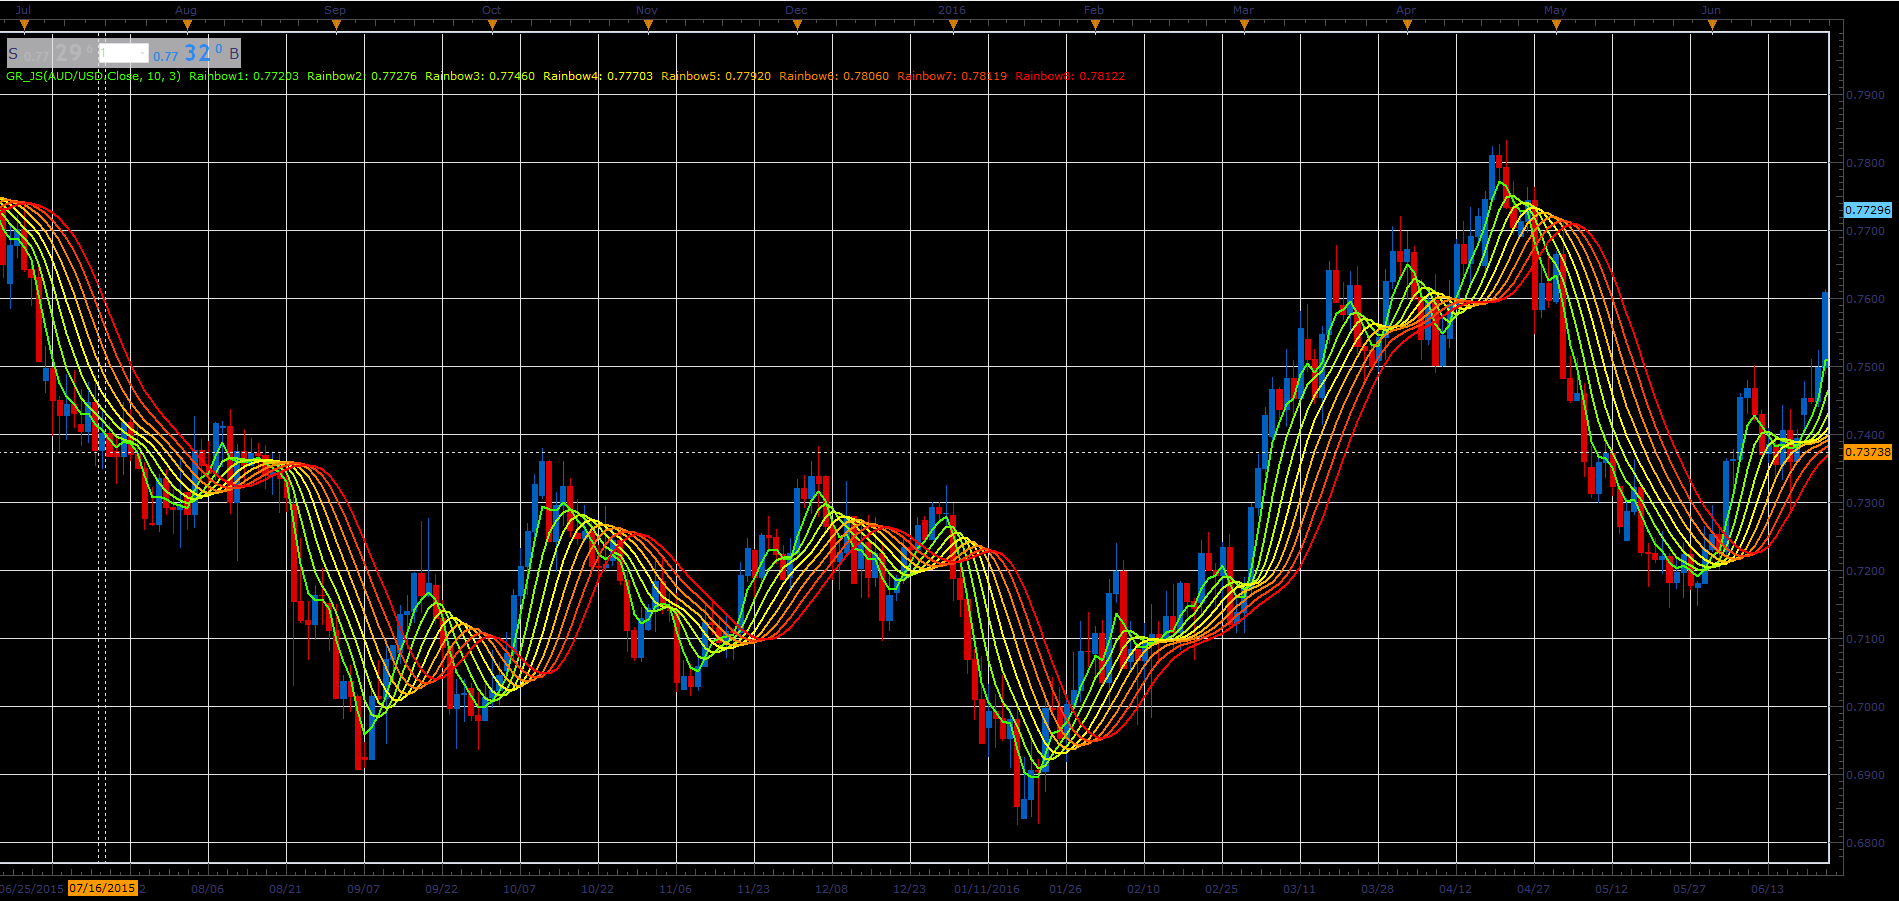Click the Aug month marker triangle

pos(186,26)
